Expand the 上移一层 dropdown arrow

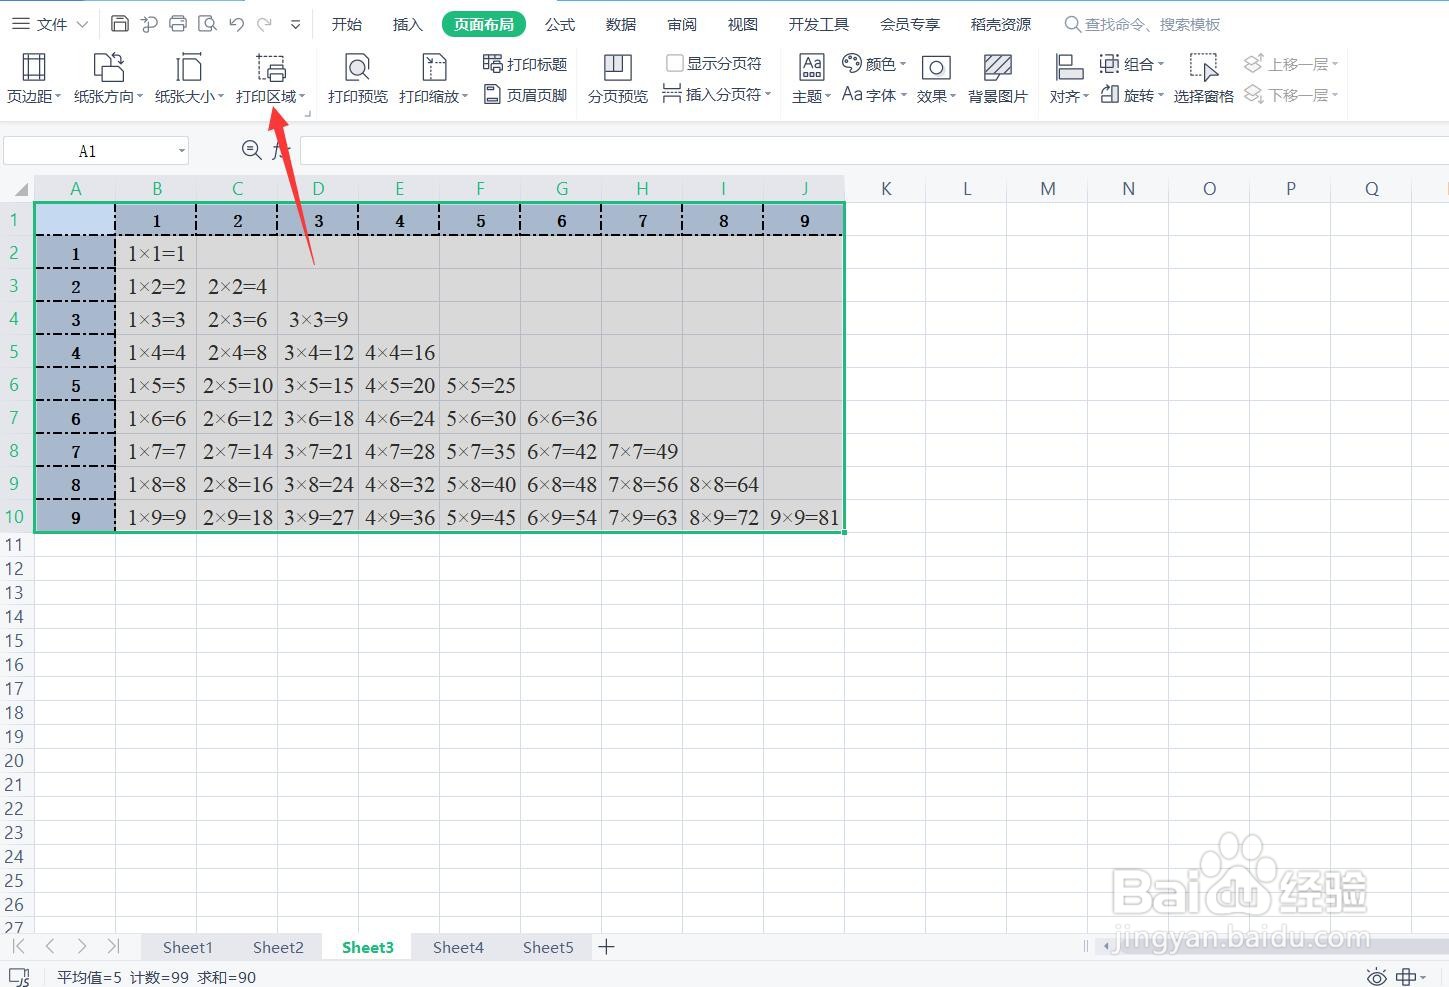pyautogui.click(x=1335, y=64)
